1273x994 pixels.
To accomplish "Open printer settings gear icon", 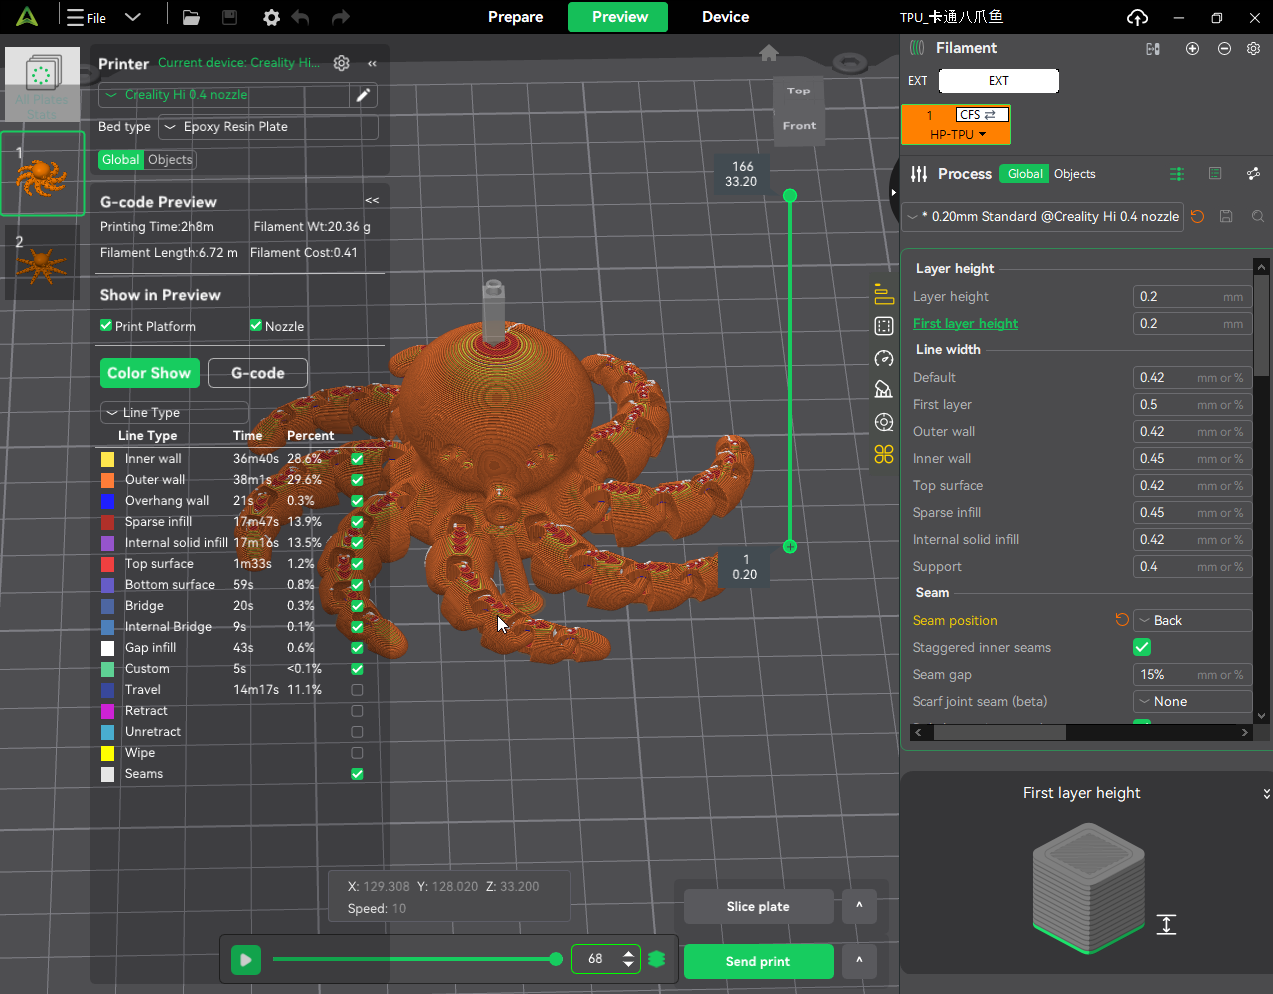I will pyautogui.click(x=342, y=63).
